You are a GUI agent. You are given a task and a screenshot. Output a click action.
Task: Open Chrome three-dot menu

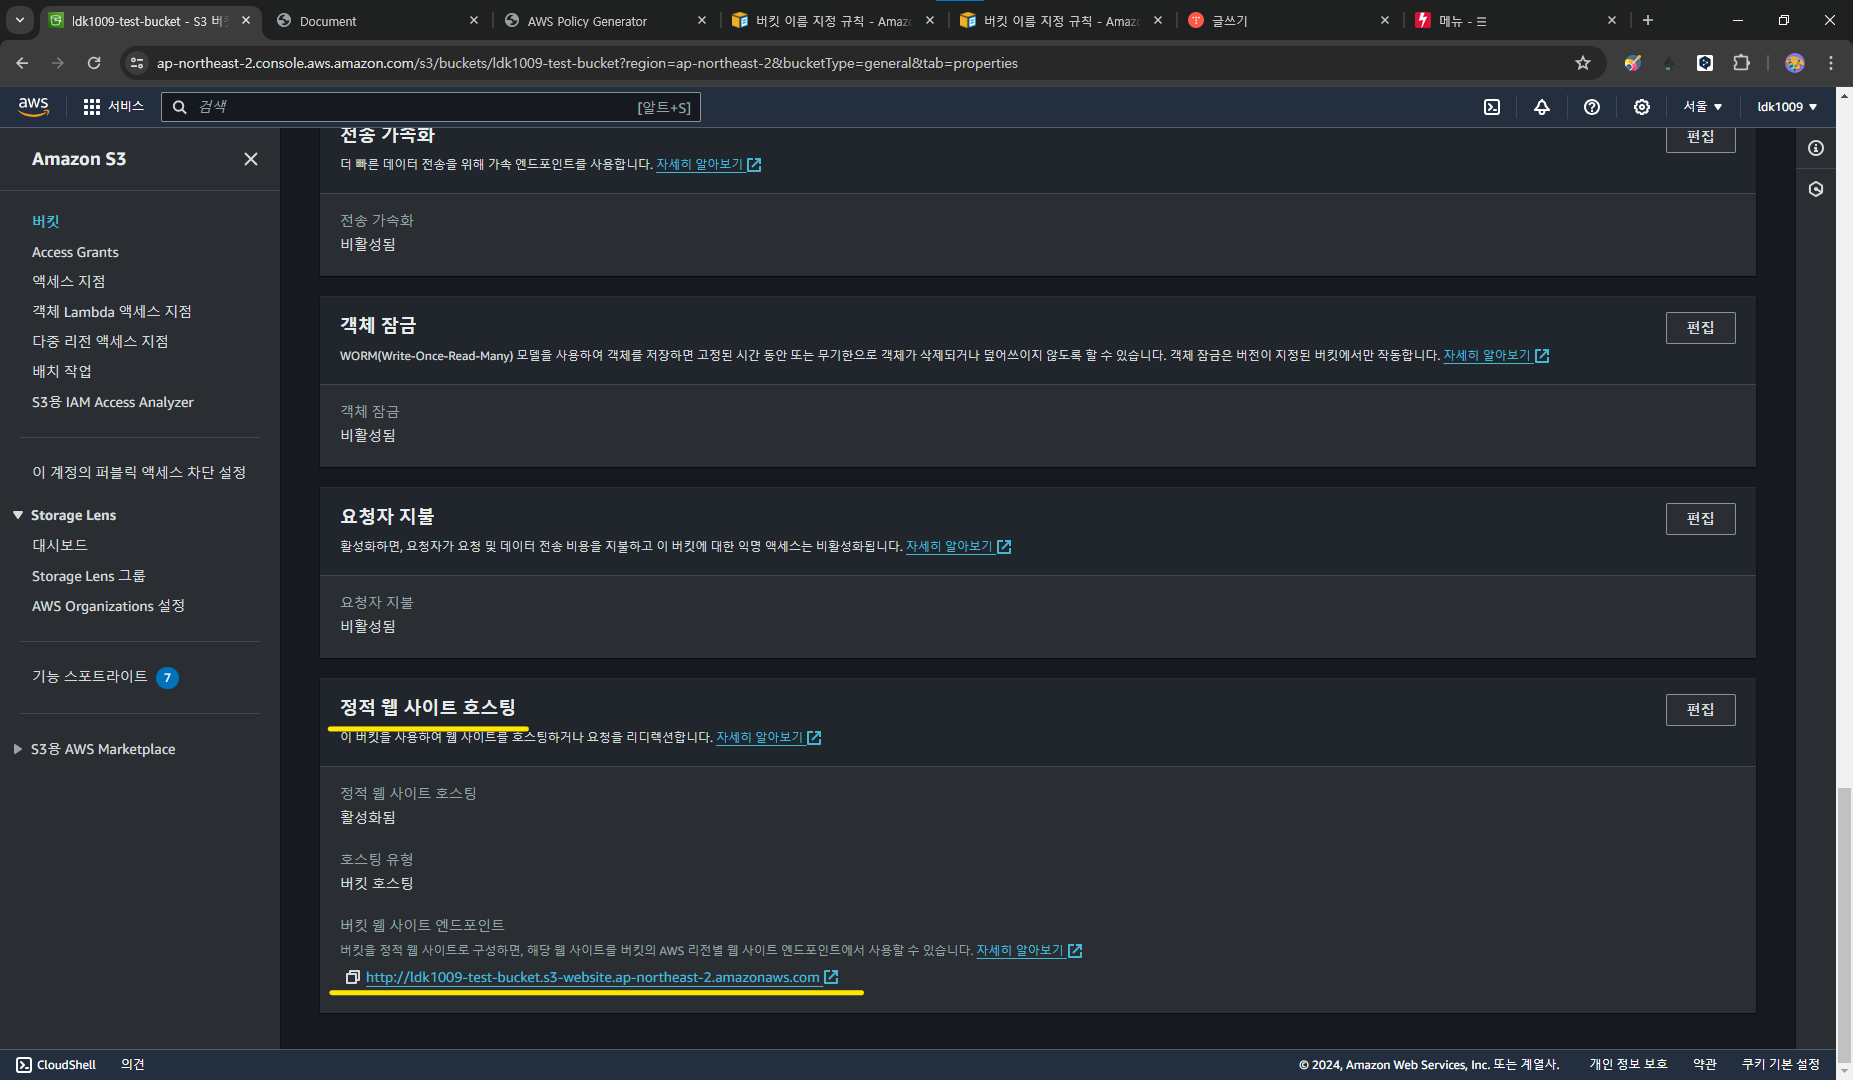(1831, 63)
